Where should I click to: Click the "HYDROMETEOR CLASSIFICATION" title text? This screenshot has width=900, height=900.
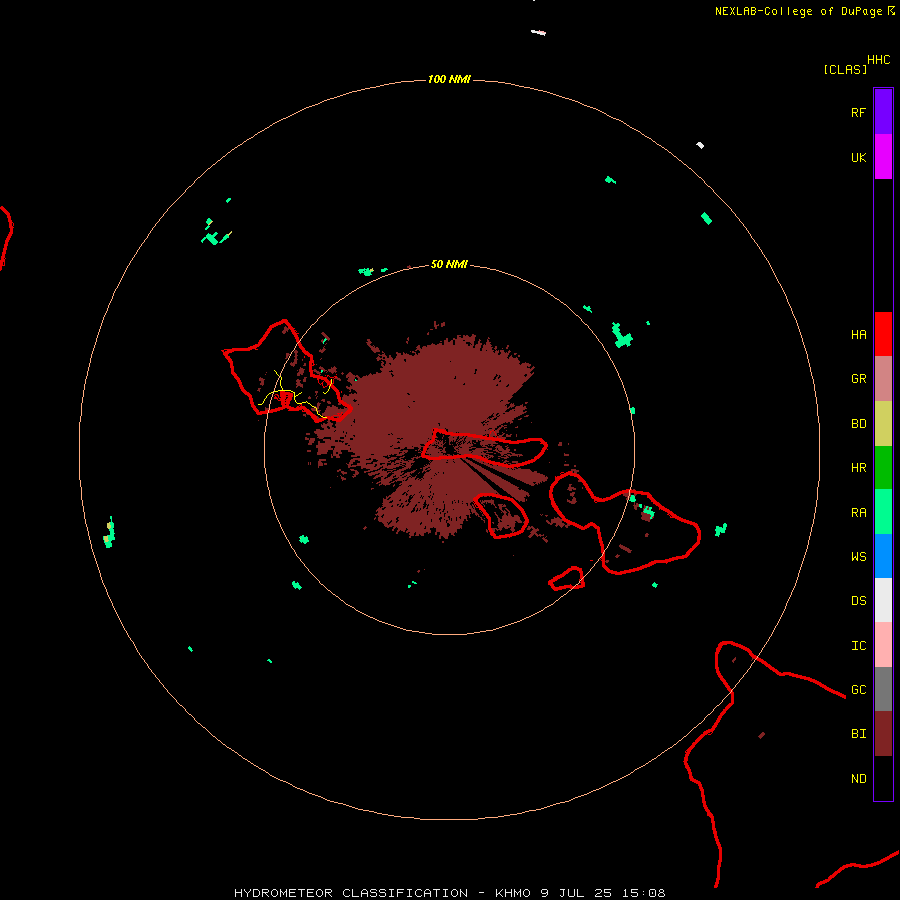pos(351,893)
